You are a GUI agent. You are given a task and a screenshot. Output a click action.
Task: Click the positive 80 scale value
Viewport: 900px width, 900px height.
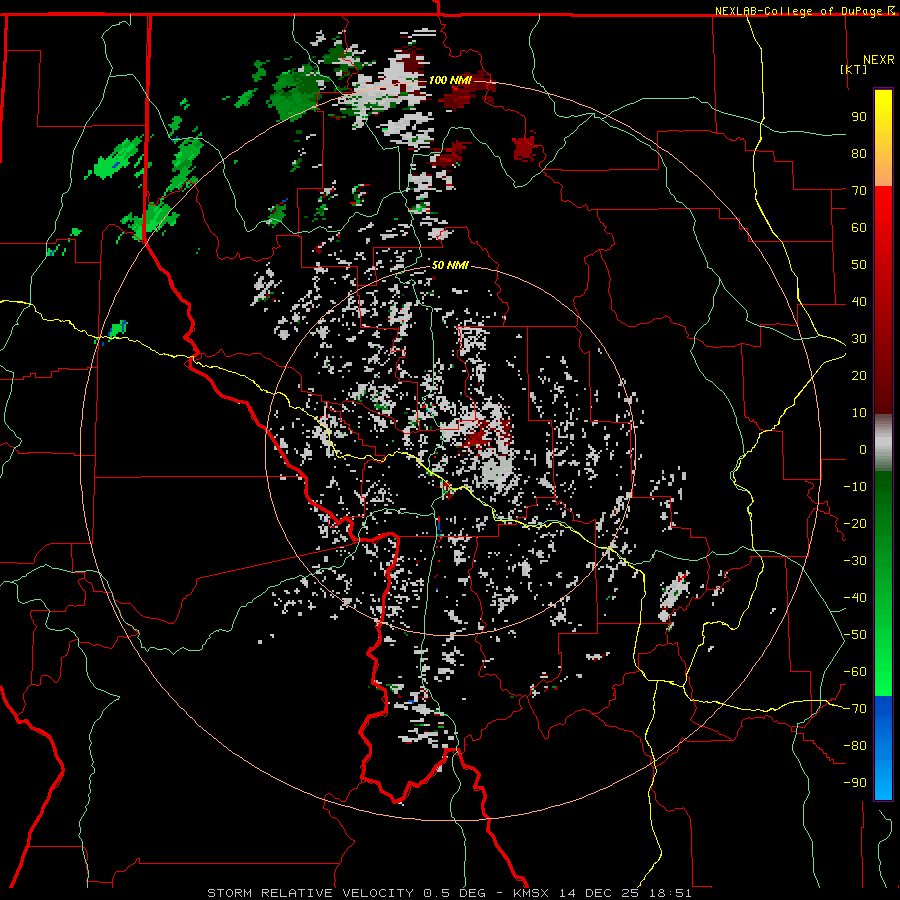pos(859,154)
